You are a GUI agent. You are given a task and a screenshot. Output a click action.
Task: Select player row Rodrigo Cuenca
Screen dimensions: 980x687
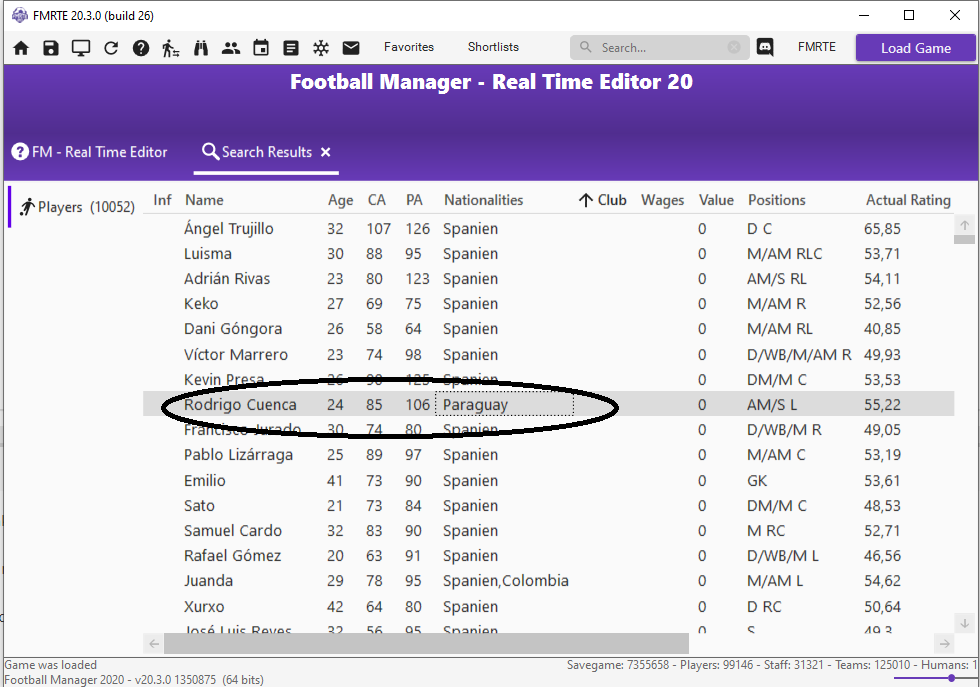[549, 404]
